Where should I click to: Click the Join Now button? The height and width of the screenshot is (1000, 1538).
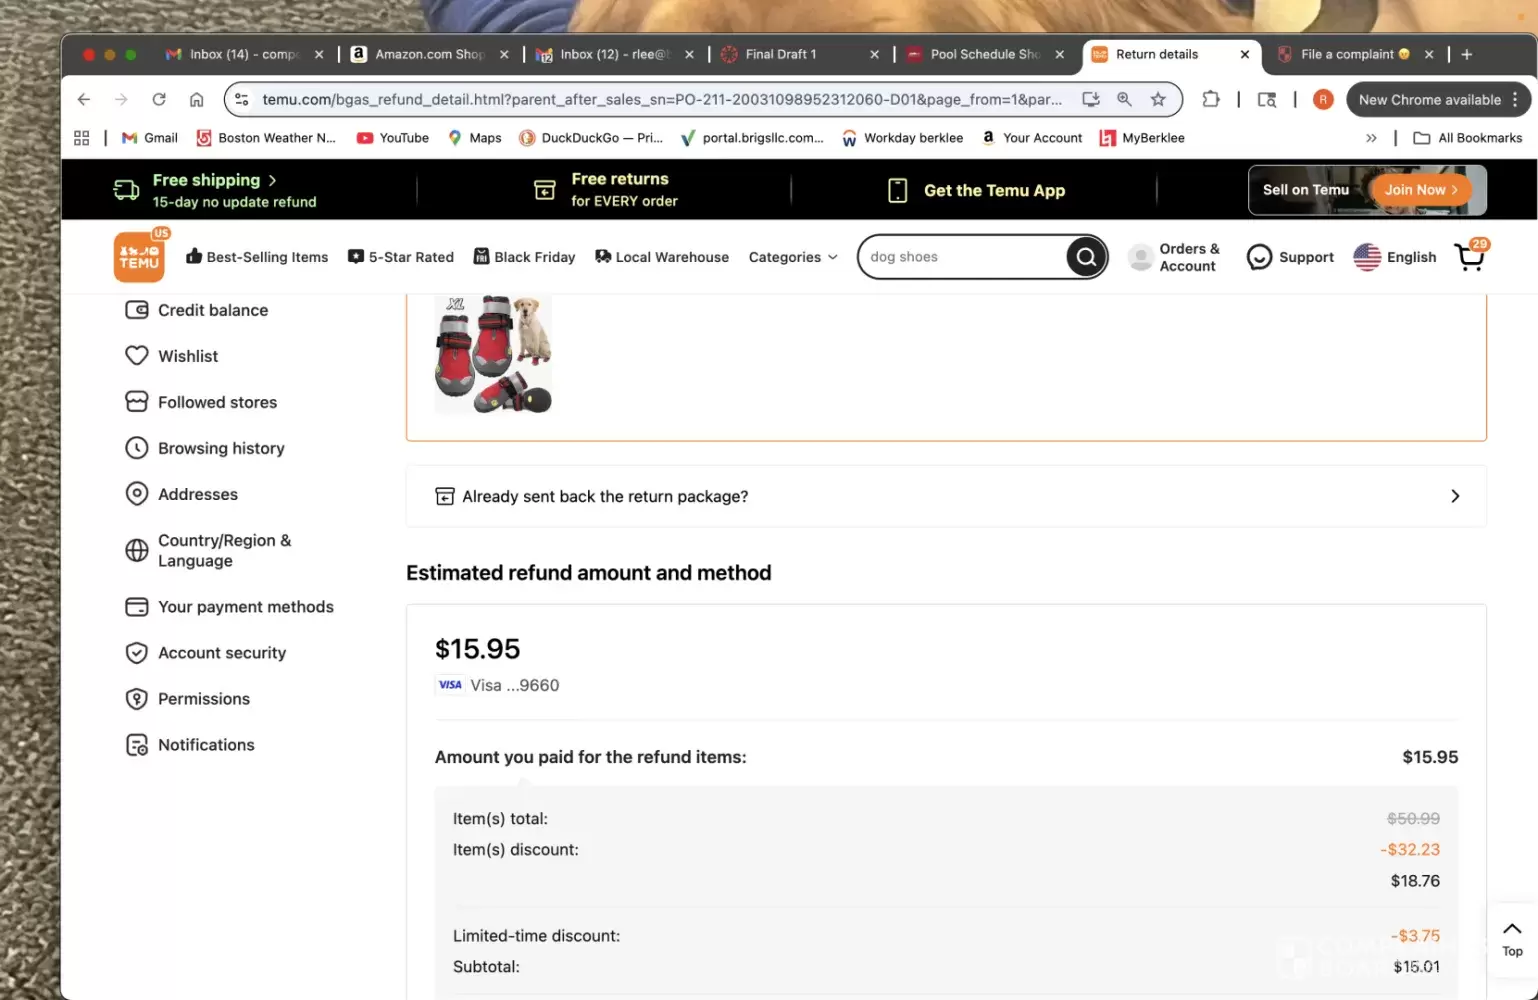click(x=1420, y=190)
